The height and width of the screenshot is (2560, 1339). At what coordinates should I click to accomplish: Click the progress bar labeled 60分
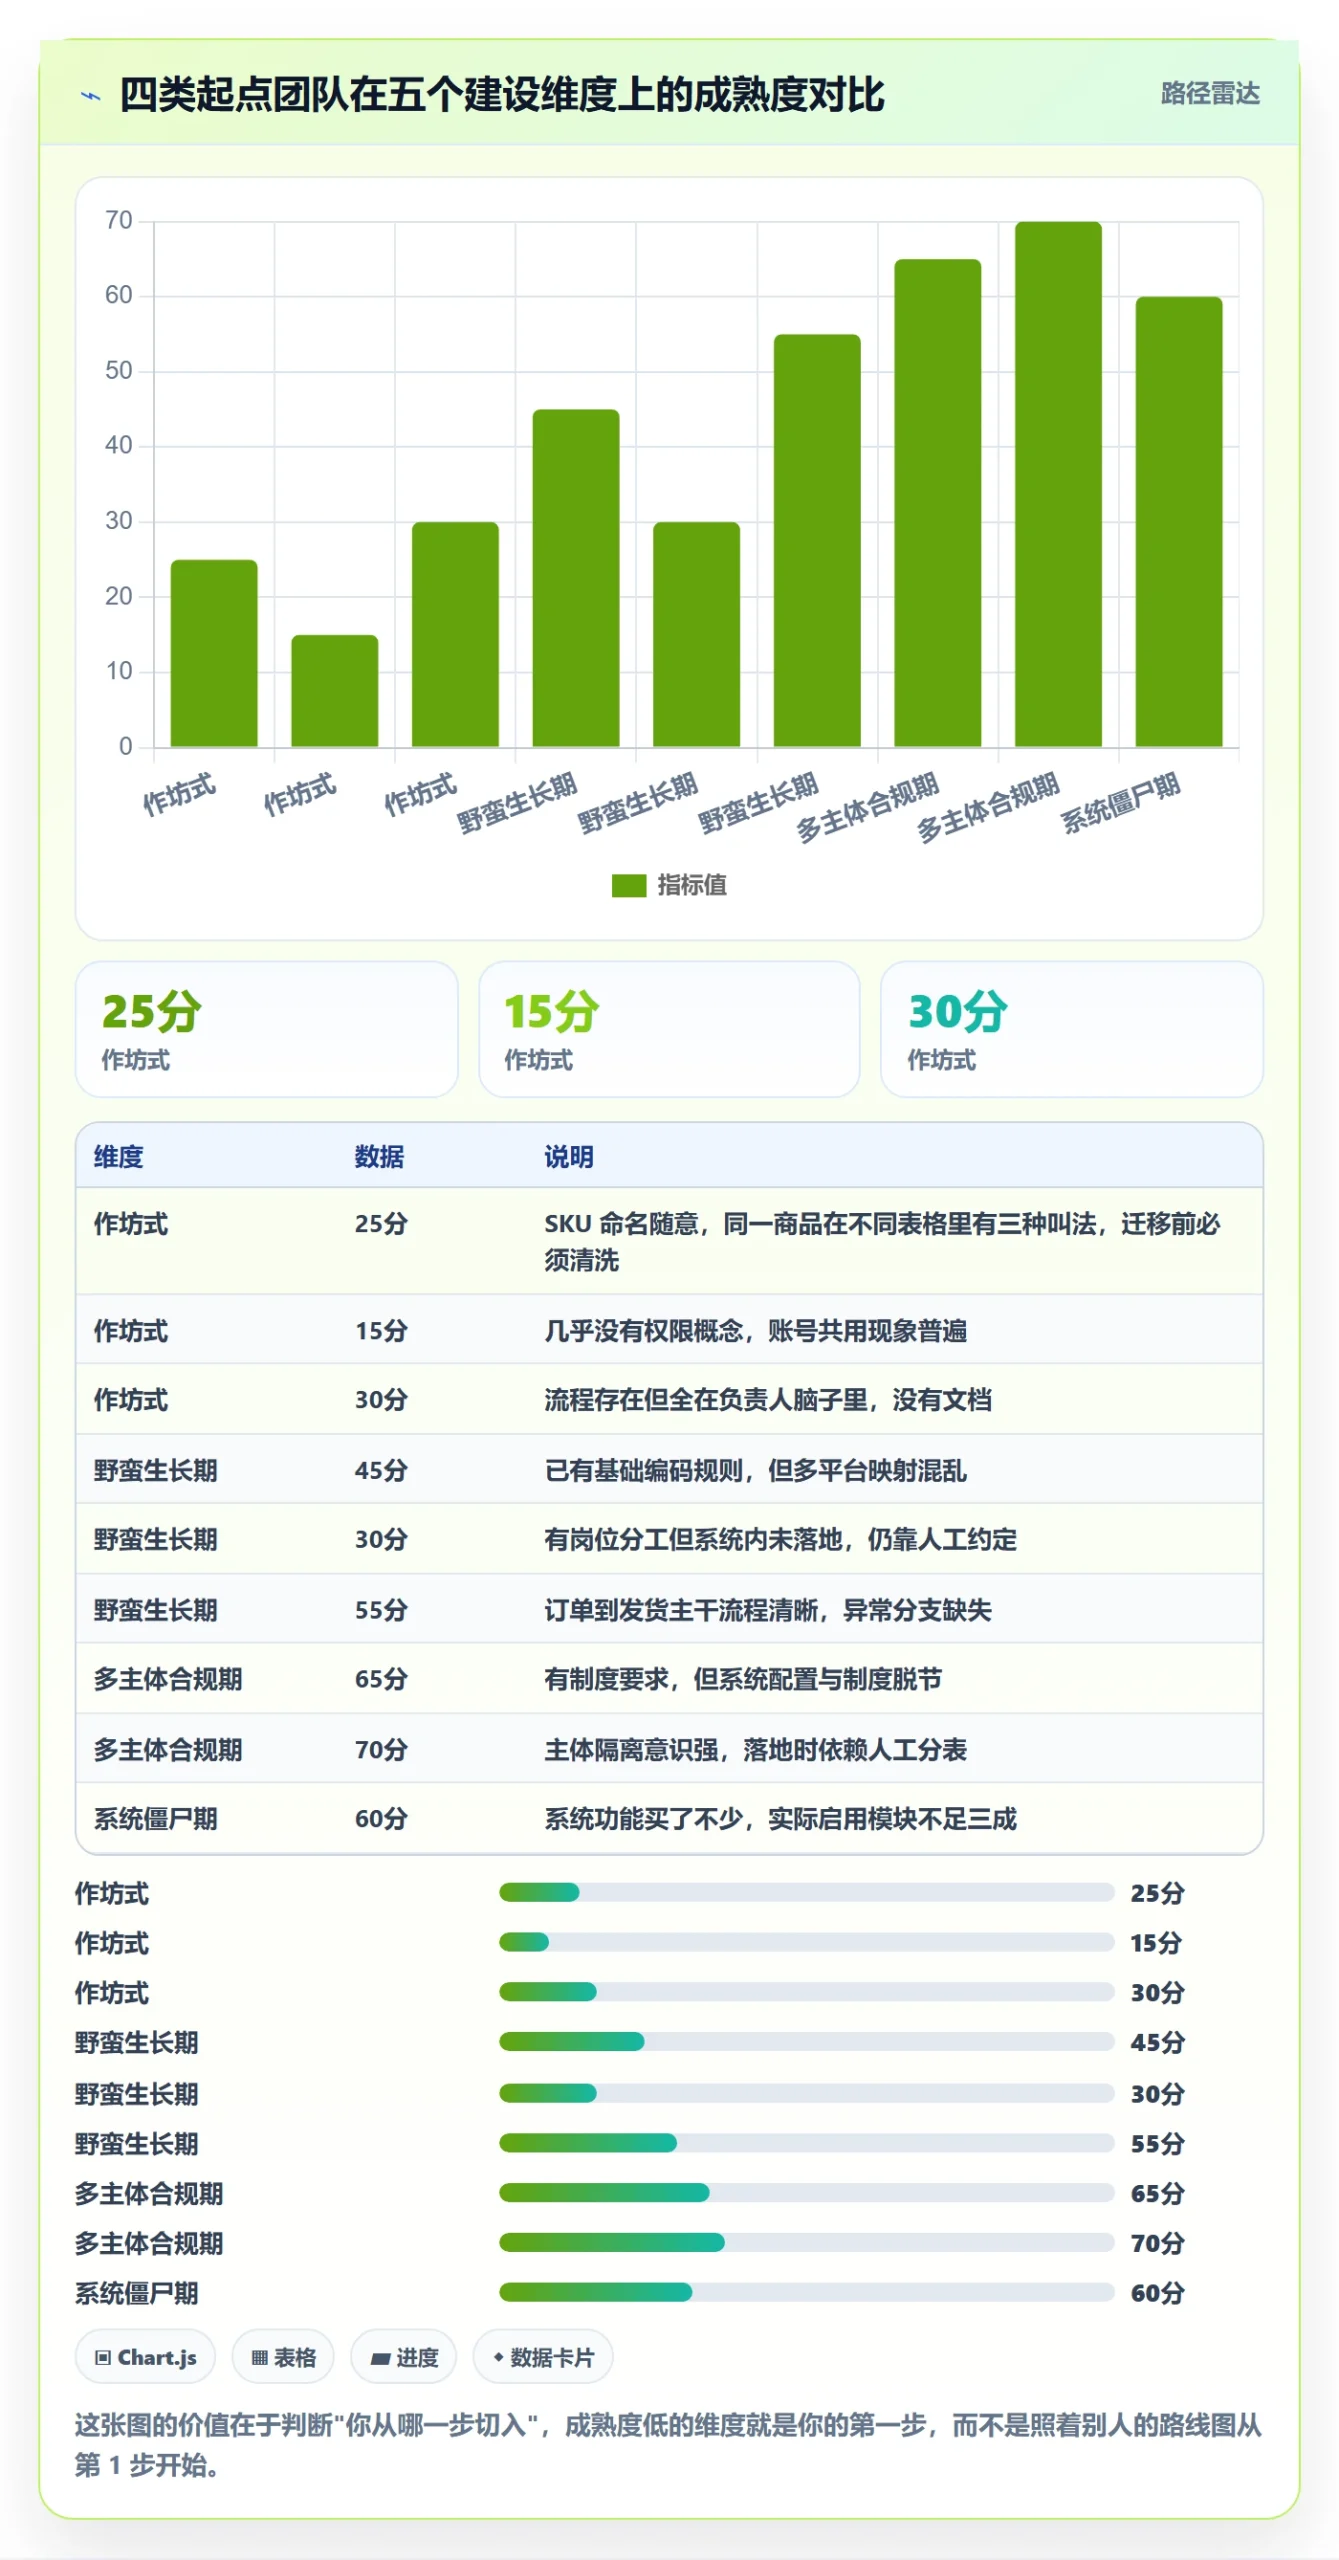[807, 2292]
